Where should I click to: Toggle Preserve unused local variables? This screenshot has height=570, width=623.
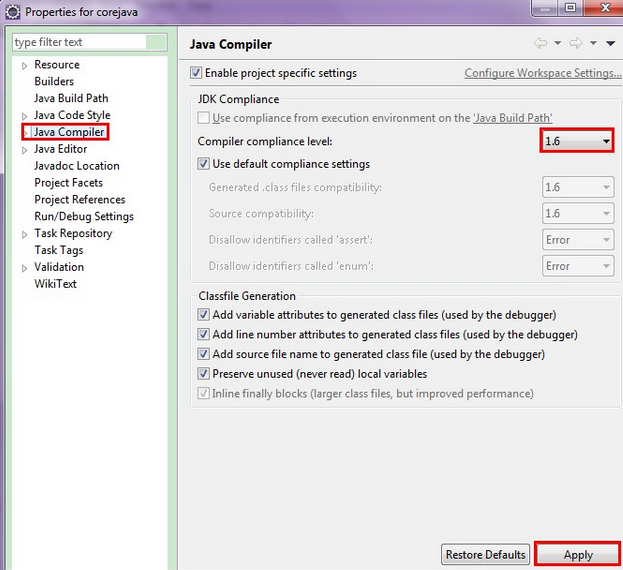(203, 374)
